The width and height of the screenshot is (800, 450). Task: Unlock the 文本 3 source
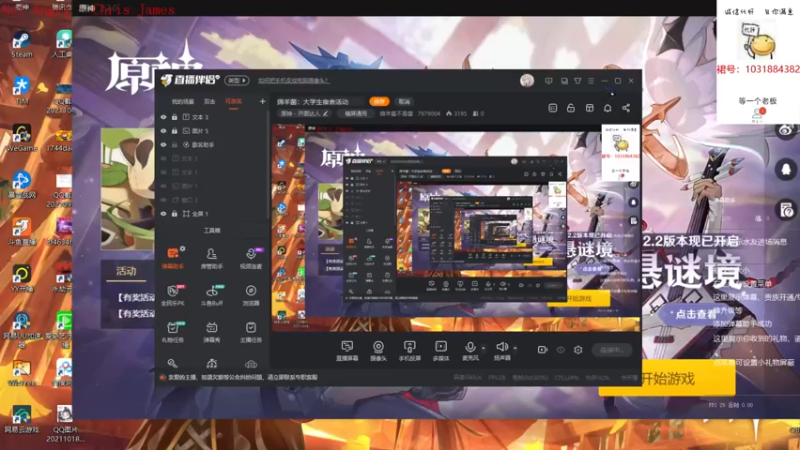[174, 117]
